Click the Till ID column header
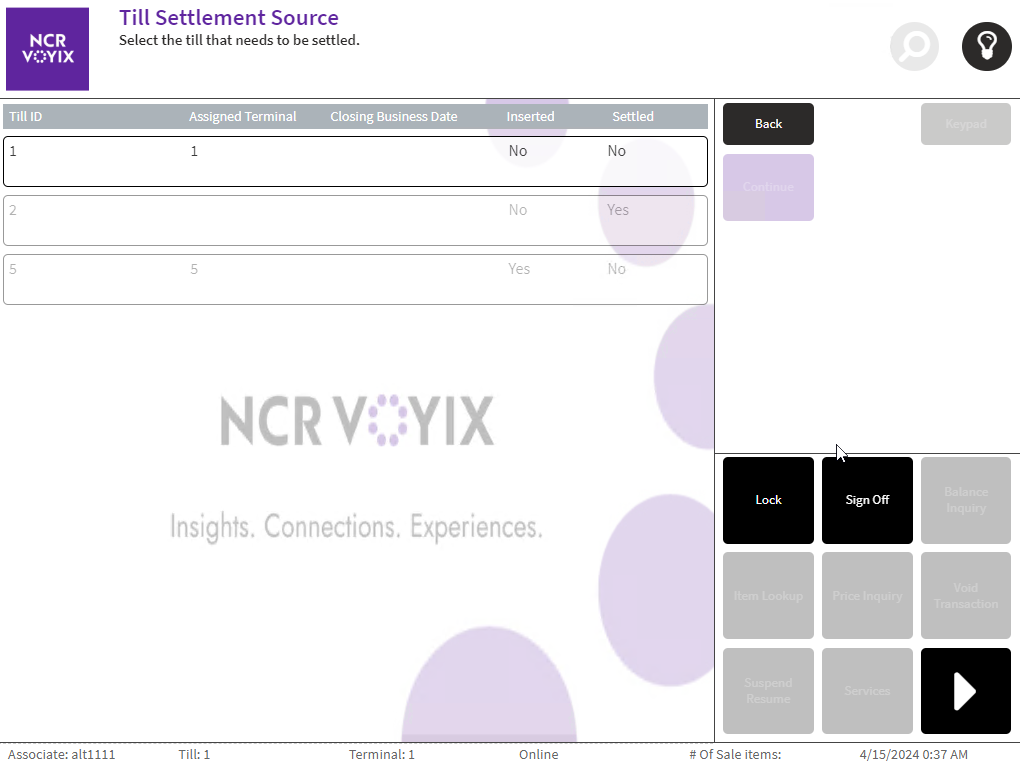The height and width of the screenshot is (766, 1020). [x=25, y=116]
